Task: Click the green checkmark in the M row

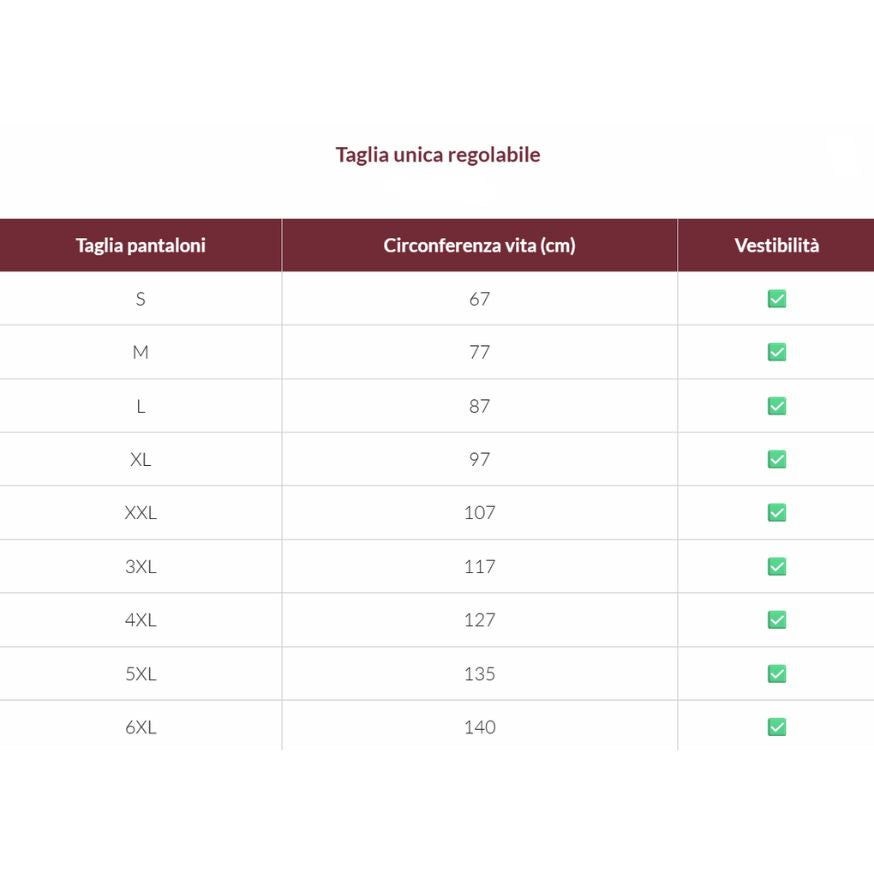Action: [x=777, y=352]
